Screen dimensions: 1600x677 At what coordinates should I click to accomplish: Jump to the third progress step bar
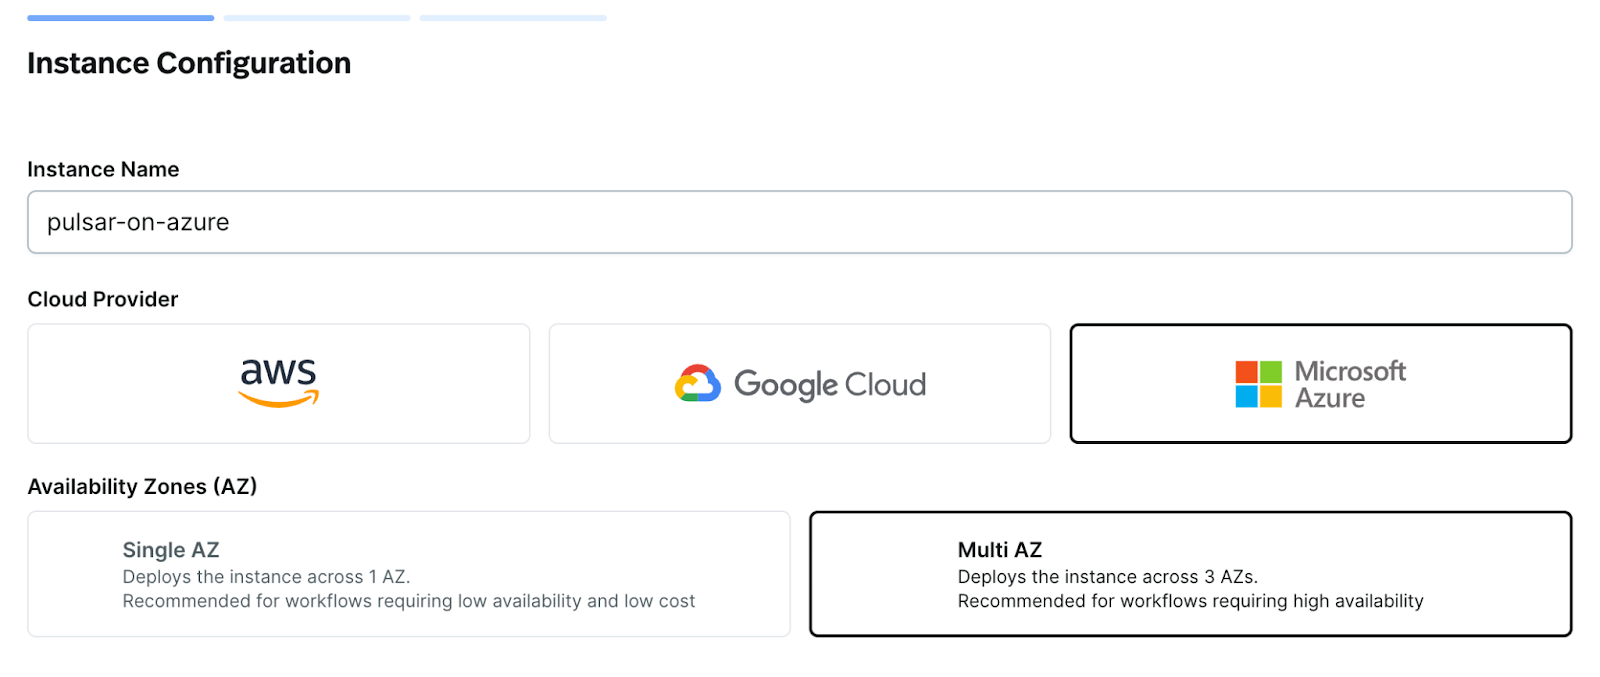[513, 18]
